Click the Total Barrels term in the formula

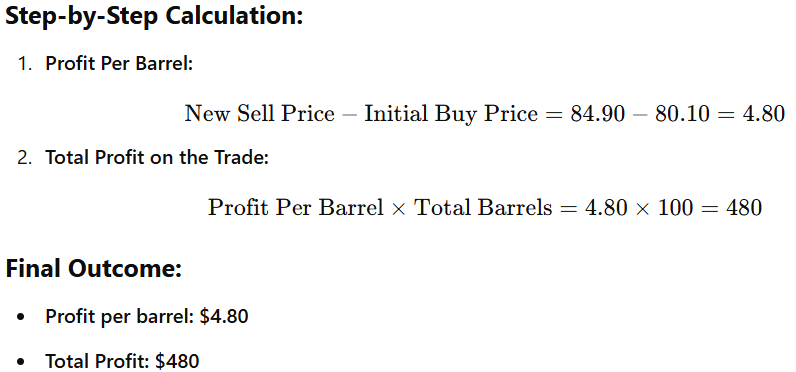(483, 208)
